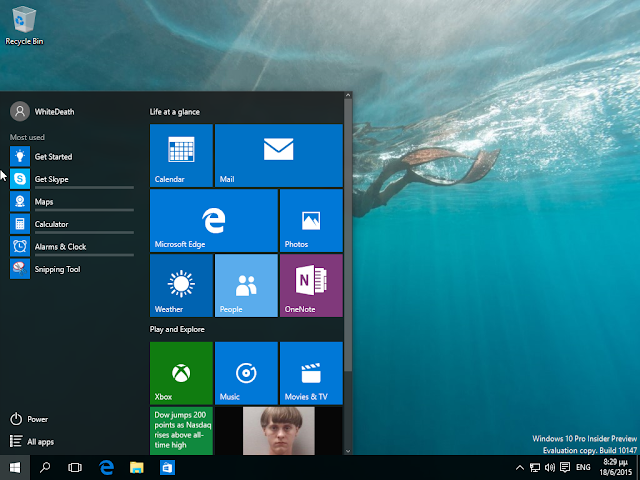Open the Calendar tile
The width and height of the screenshot is (640, 480).
click(181, 156)
